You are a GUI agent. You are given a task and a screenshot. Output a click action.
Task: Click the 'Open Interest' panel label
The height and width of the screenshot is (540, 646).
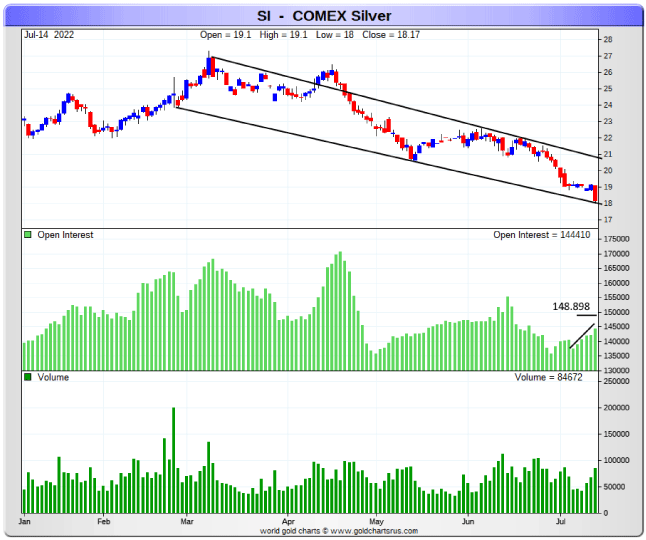65,235
